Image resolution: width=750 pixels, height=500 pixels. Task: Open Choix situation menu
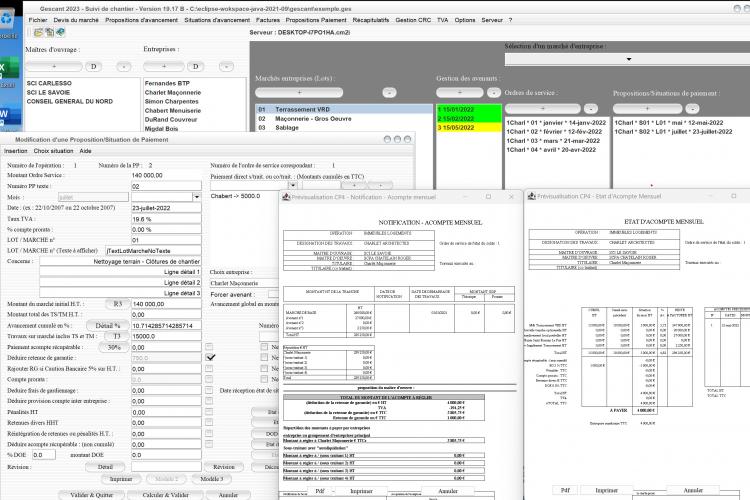[53, 151]
